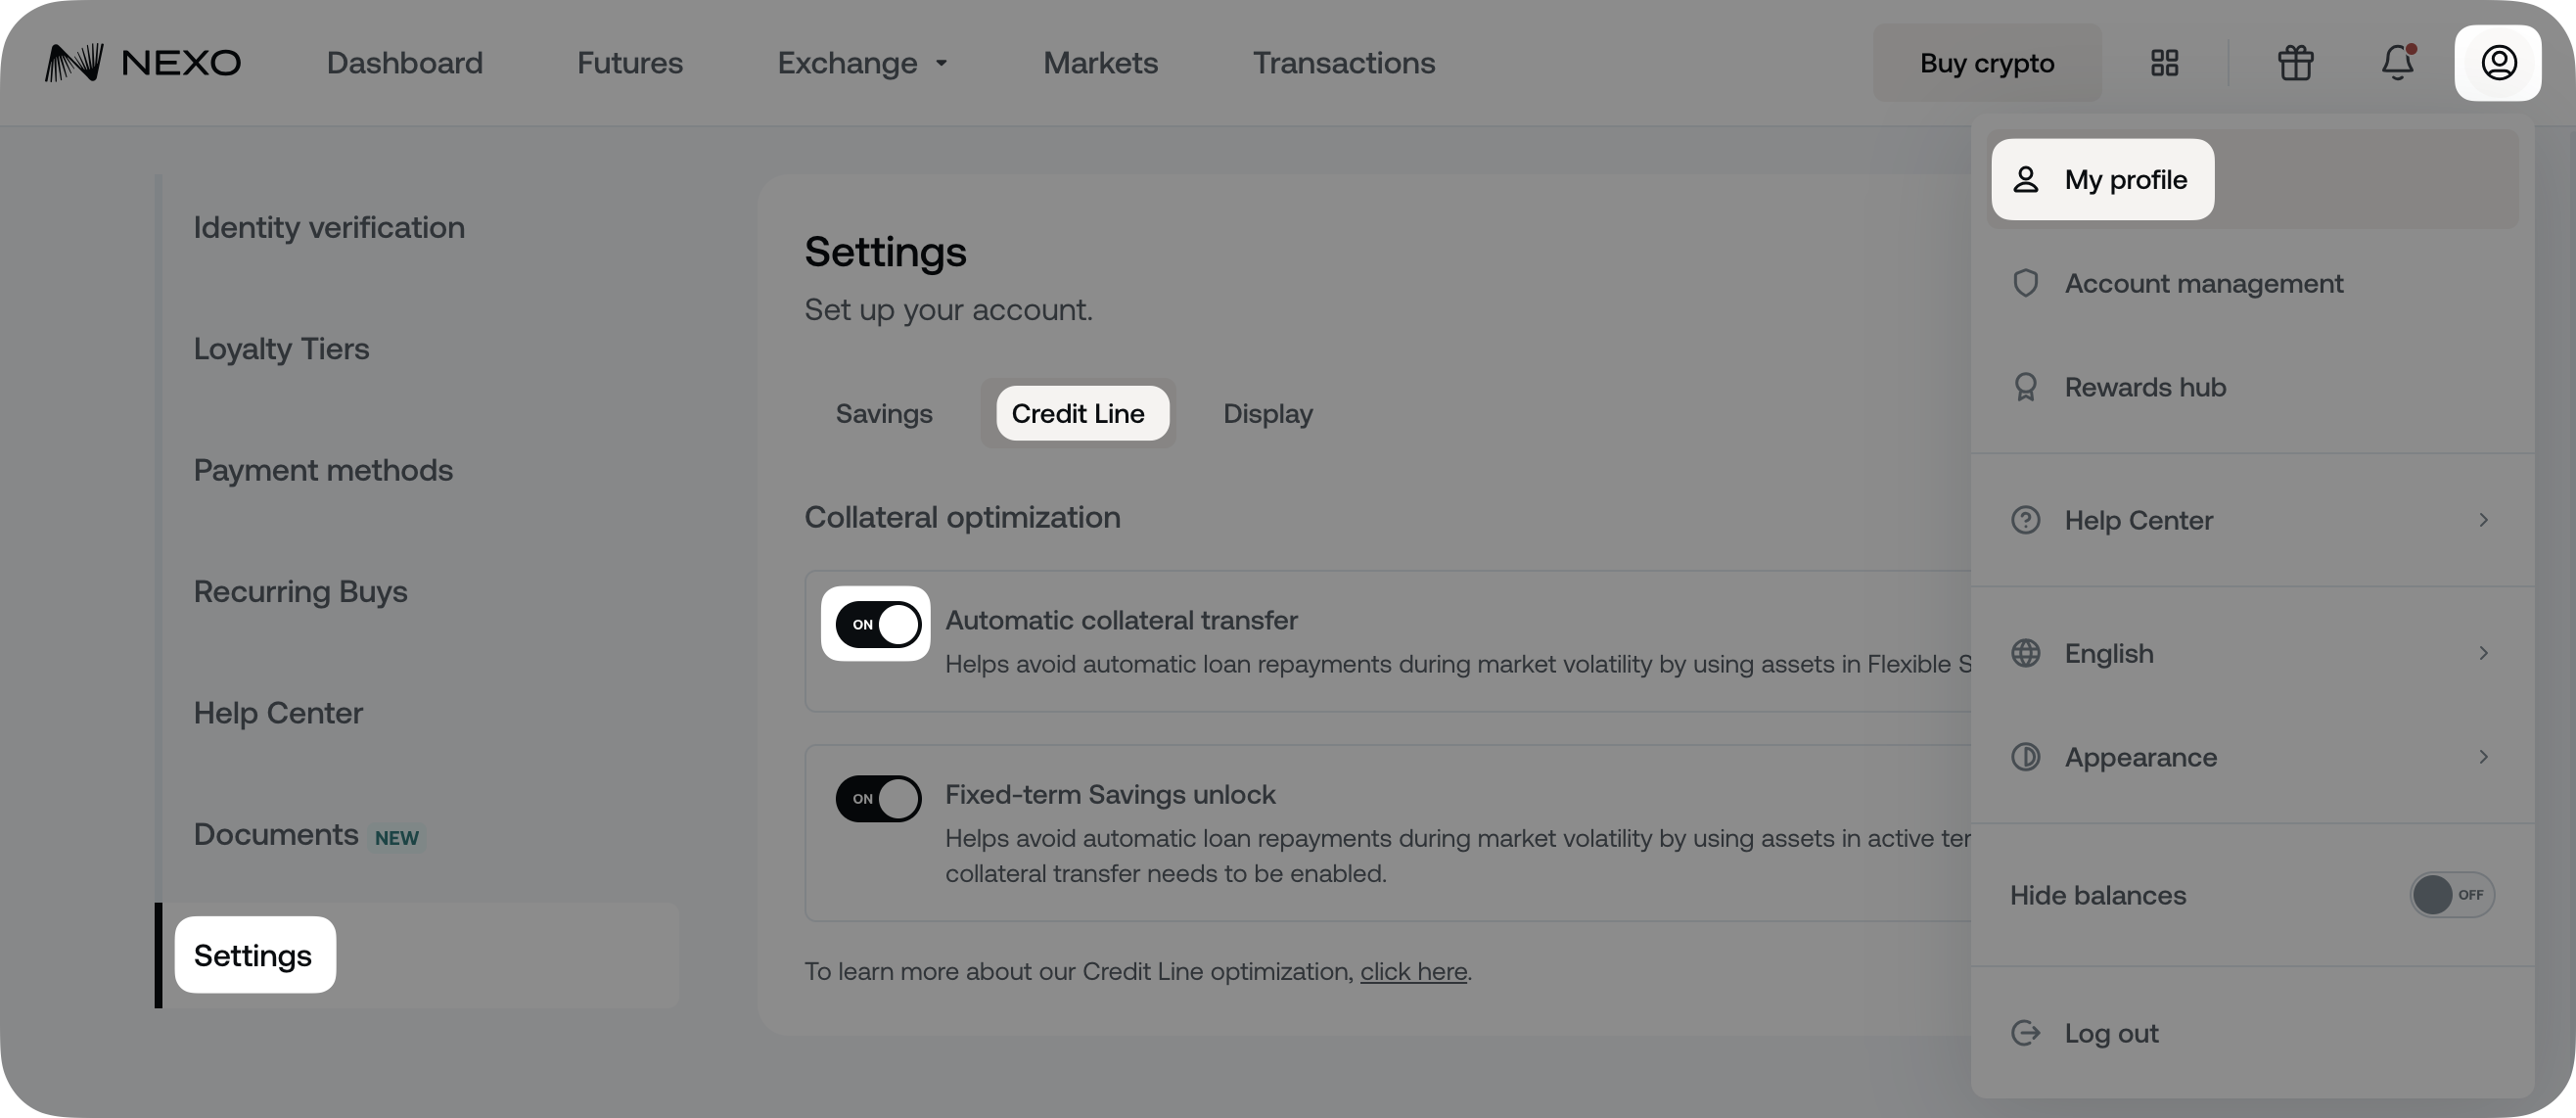Expand the Appearance submenu chevron

[2483, 757]
